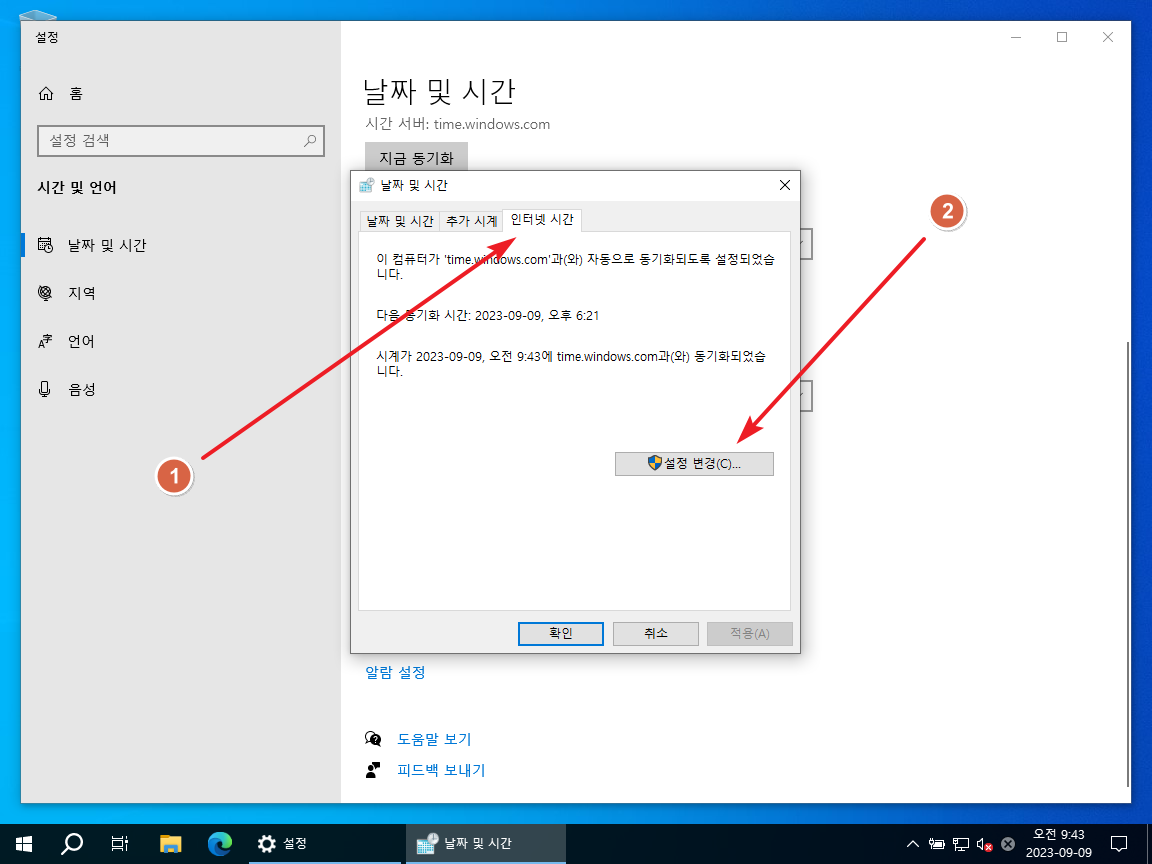1152x864 pixels.
Task: Open the taskbar clock showing 오전 9:43
Action: pos(1059,843)
